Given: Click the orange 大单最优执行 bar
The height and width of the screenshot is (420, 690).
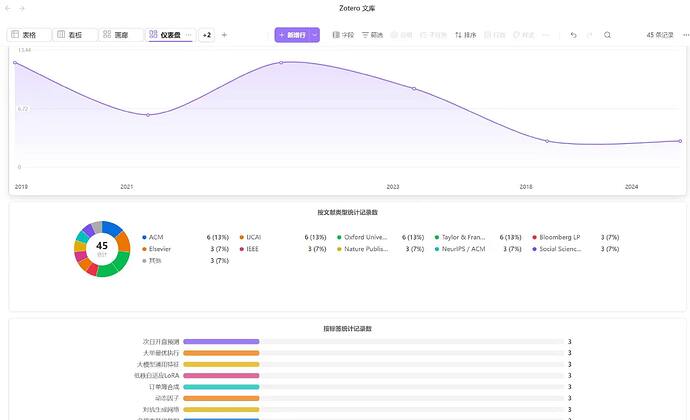Looking at the screenshot, I should click(221, 353).
